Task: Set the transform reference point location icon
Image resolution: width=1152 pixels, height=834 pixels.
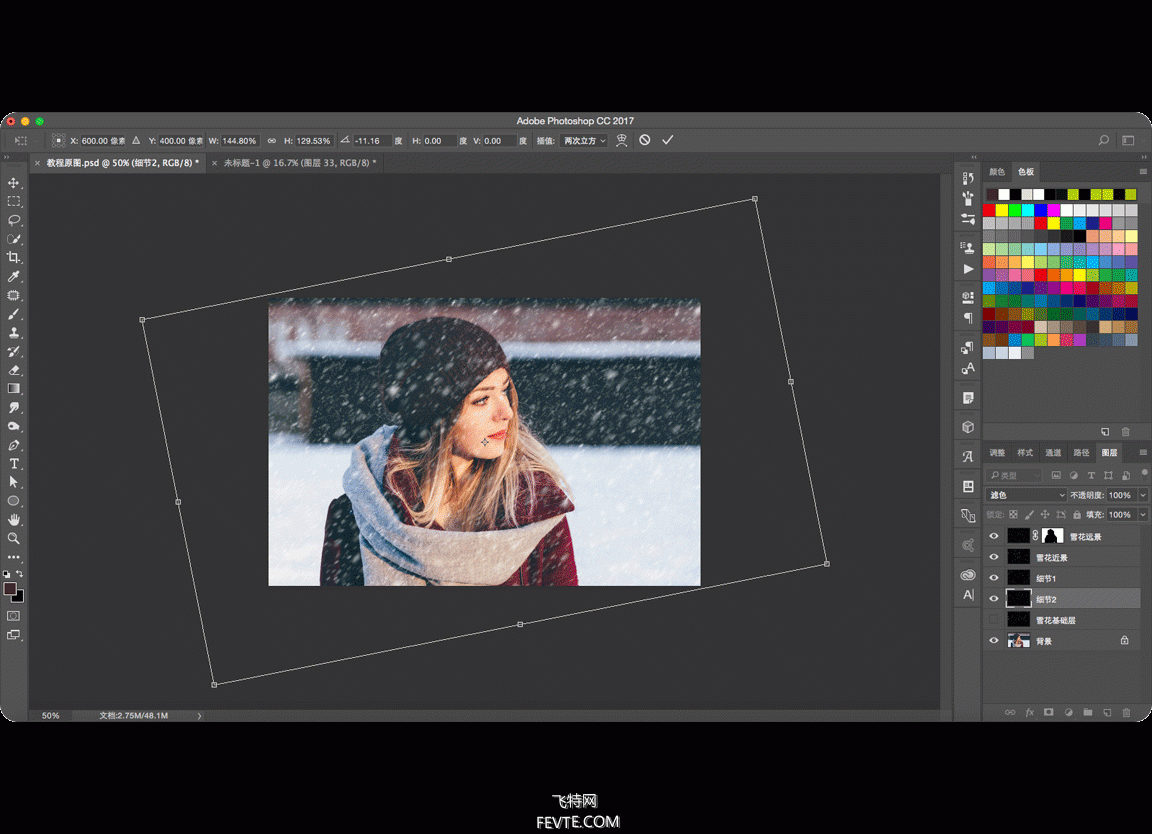Action: click(x=58, y=140)
